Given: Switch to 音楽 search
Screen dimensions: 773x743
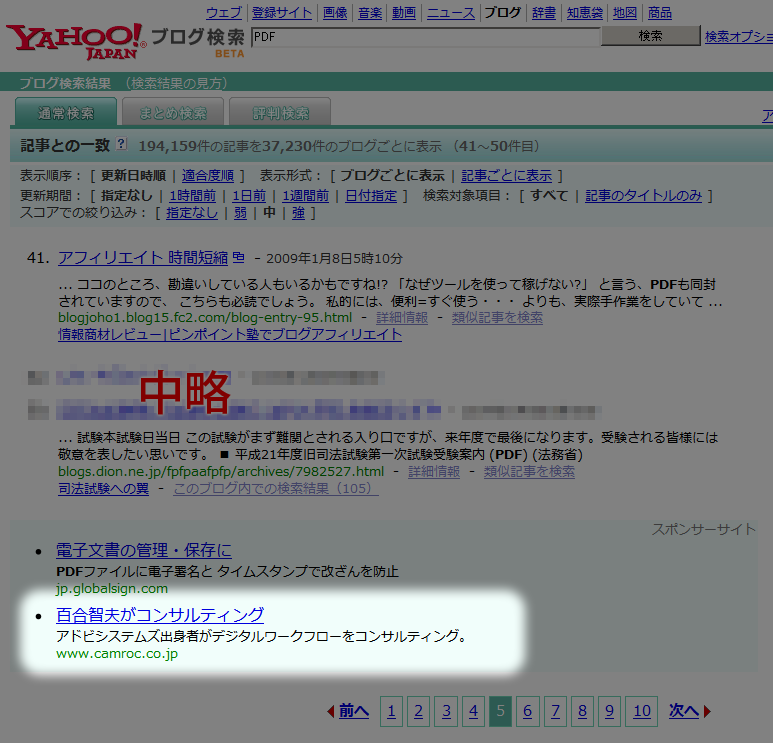Looking at the screenshot, I should (370, 12).
